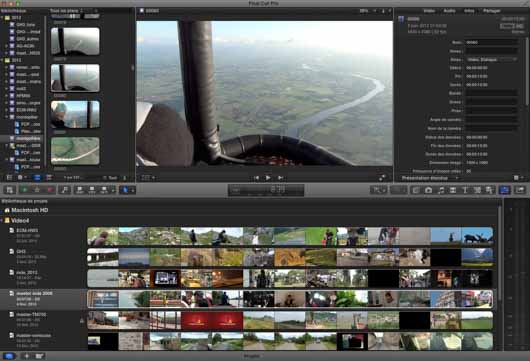Screen dimensions: 530x361
Task: Collapse the upper 2012 library folder
Action: point(2,18)
